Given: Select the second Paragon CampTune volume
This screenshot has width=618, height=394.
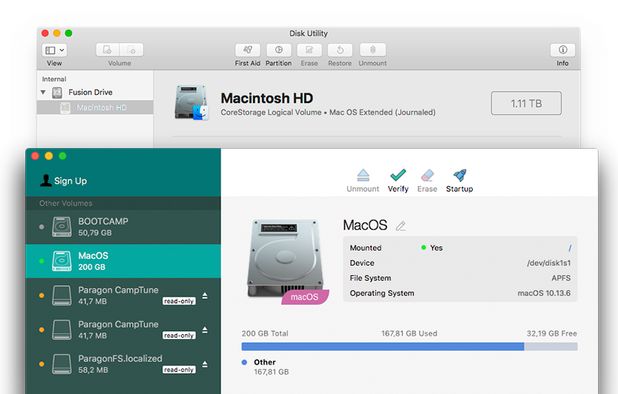Looking at the screenshot, I should [123, 330].
